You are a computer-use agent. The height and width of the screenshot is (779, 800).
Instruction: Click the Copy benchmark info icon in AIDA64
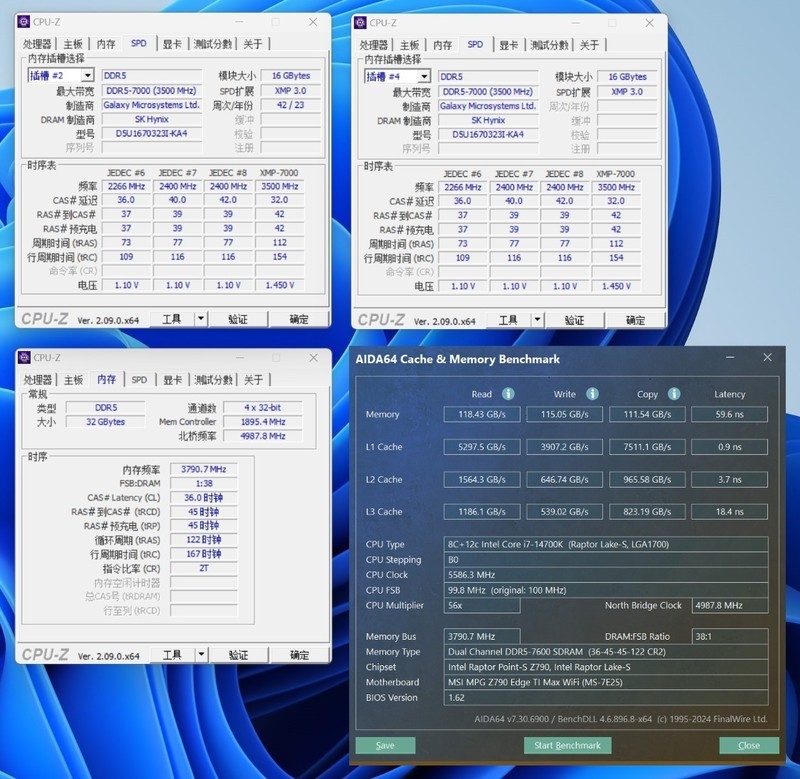[x=675, y=394]
